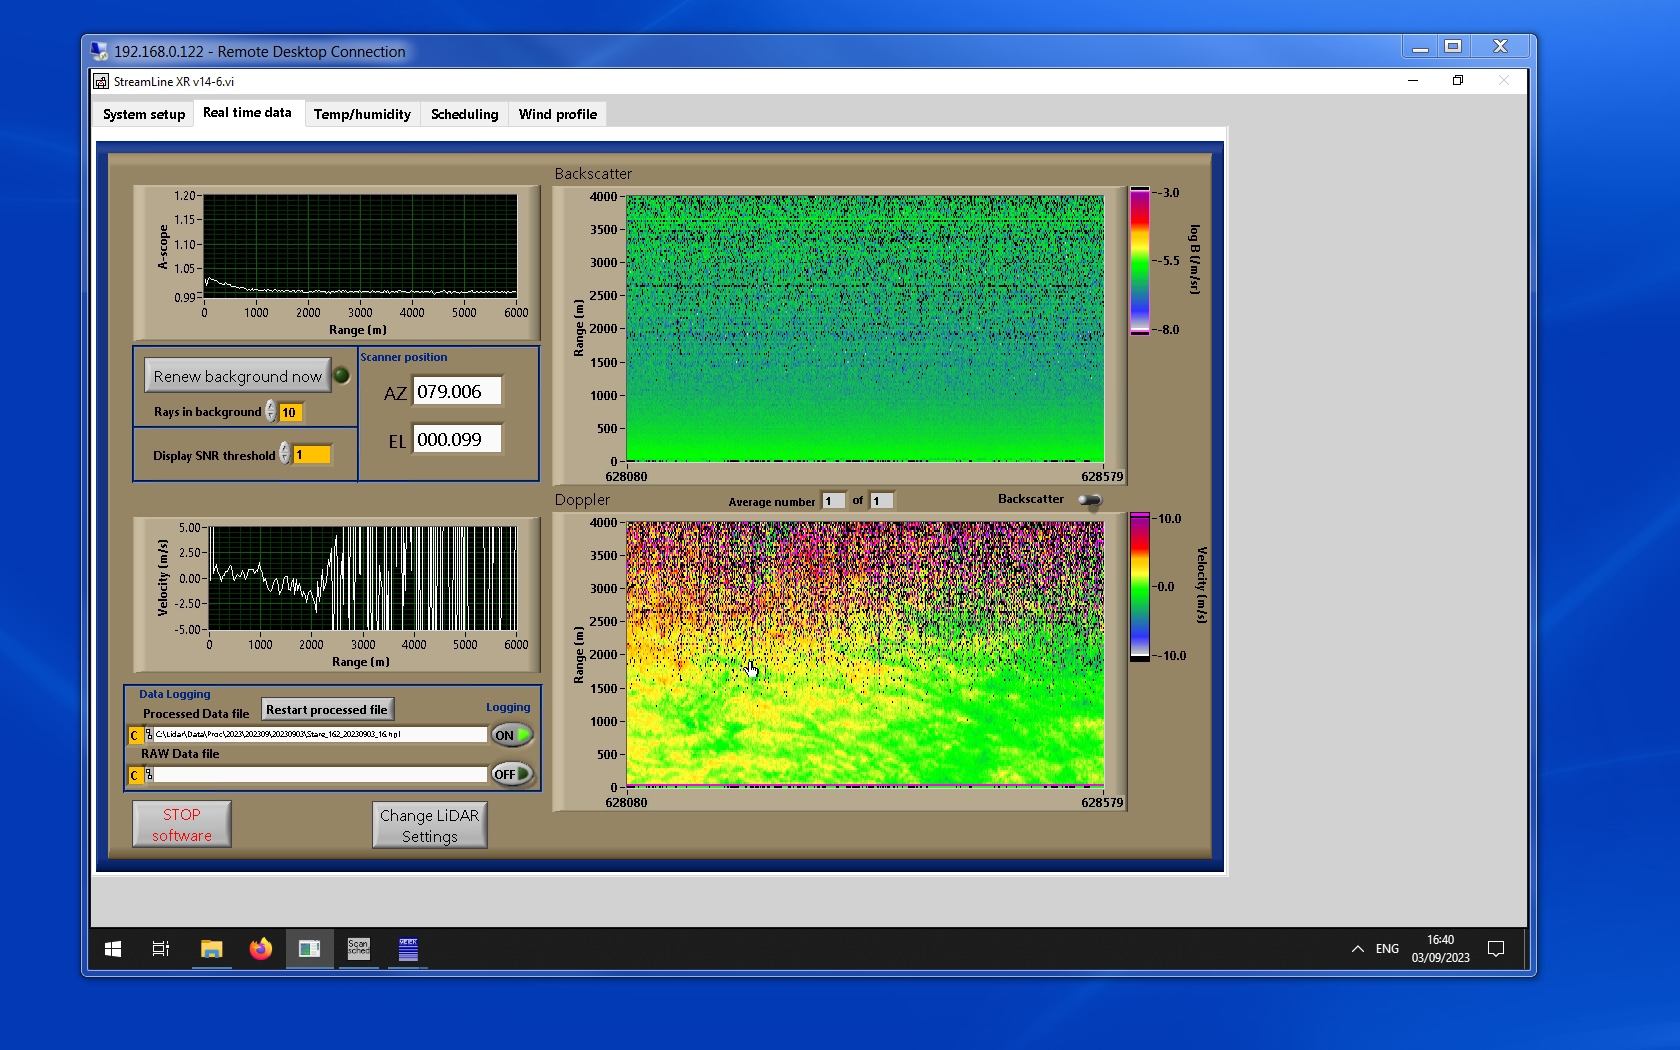This screenshot has width=1680, height=1050.
Task: Click Renew background now button
Action: tap(237, 376)
